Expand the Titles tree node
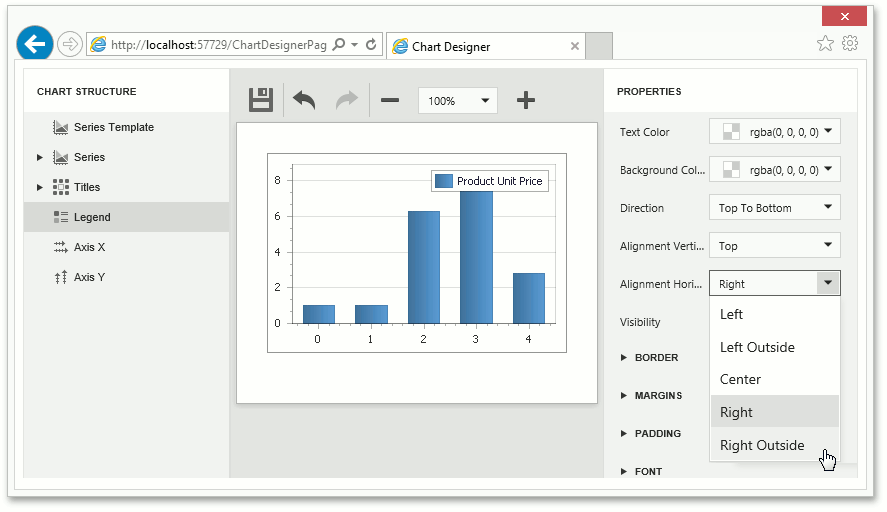The image size is (887, 512). pos(40,187)
